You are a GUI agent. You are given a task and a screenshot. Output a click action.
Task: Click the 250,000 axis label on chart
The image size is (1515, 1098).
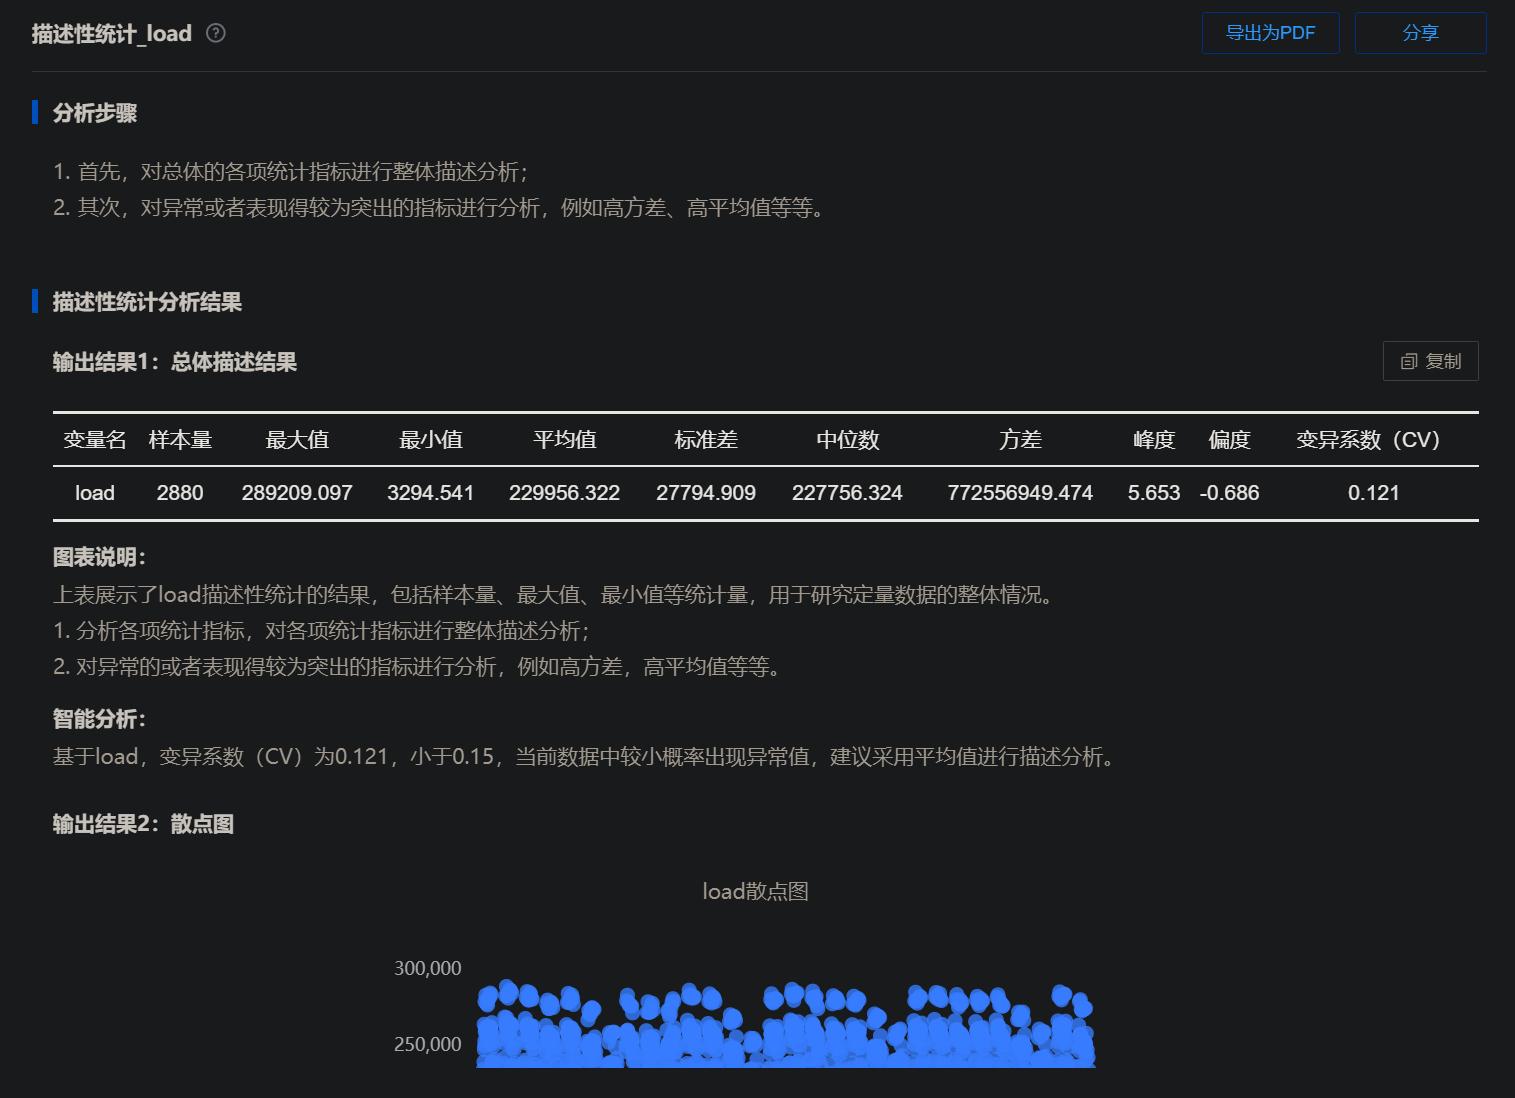[427, 1043]
